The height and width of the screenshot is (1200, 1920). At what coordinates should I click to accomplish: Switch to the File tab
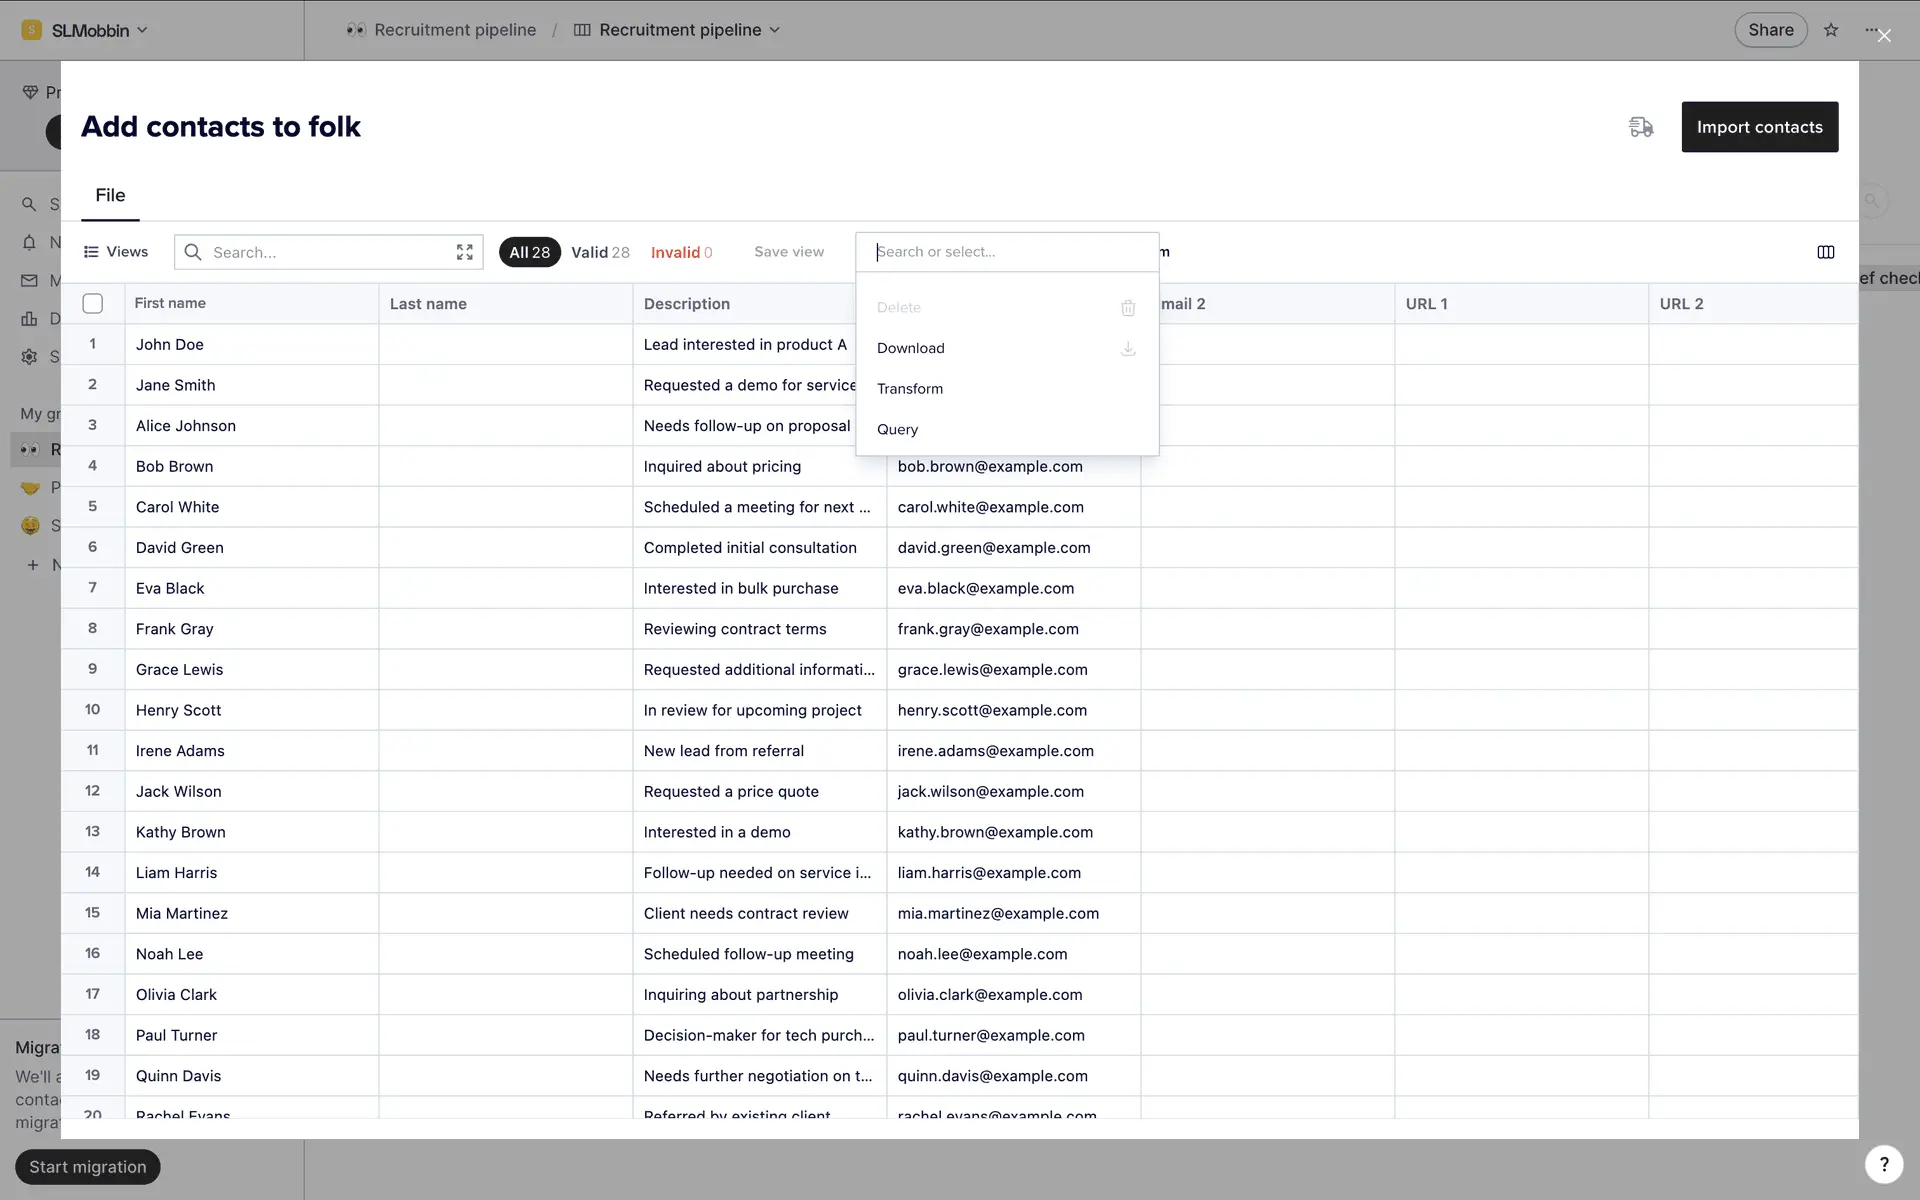point(110,195)
